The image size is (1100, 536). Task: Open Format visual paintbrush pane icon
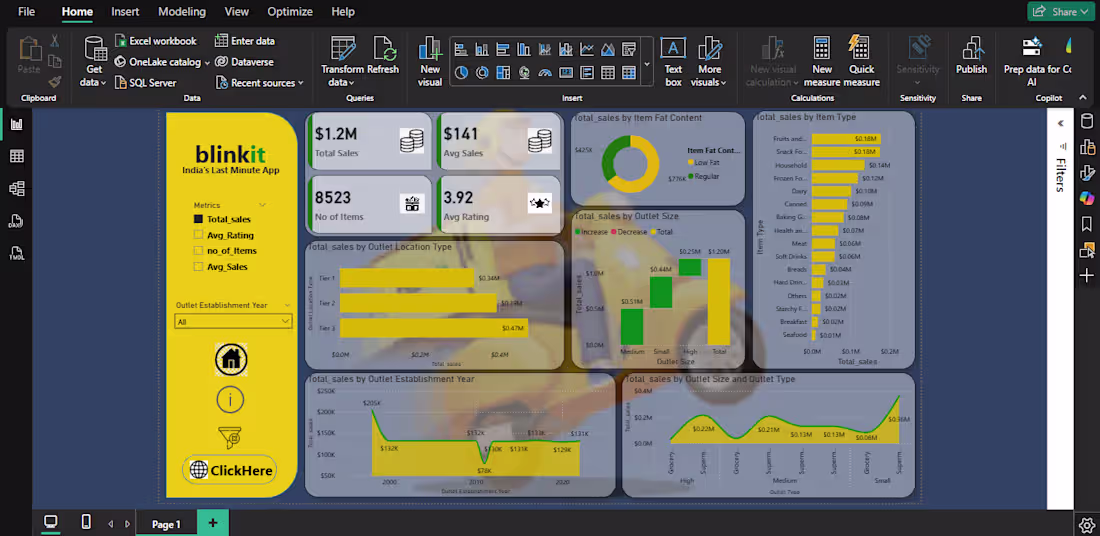[1087, 173]
